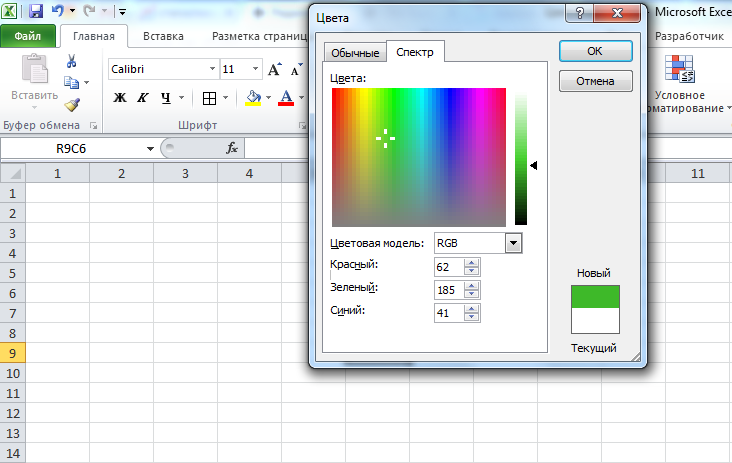Select the Спектр tab in Цвета dialog
Viewport: 732px width, 463px height.
[415, 51]
